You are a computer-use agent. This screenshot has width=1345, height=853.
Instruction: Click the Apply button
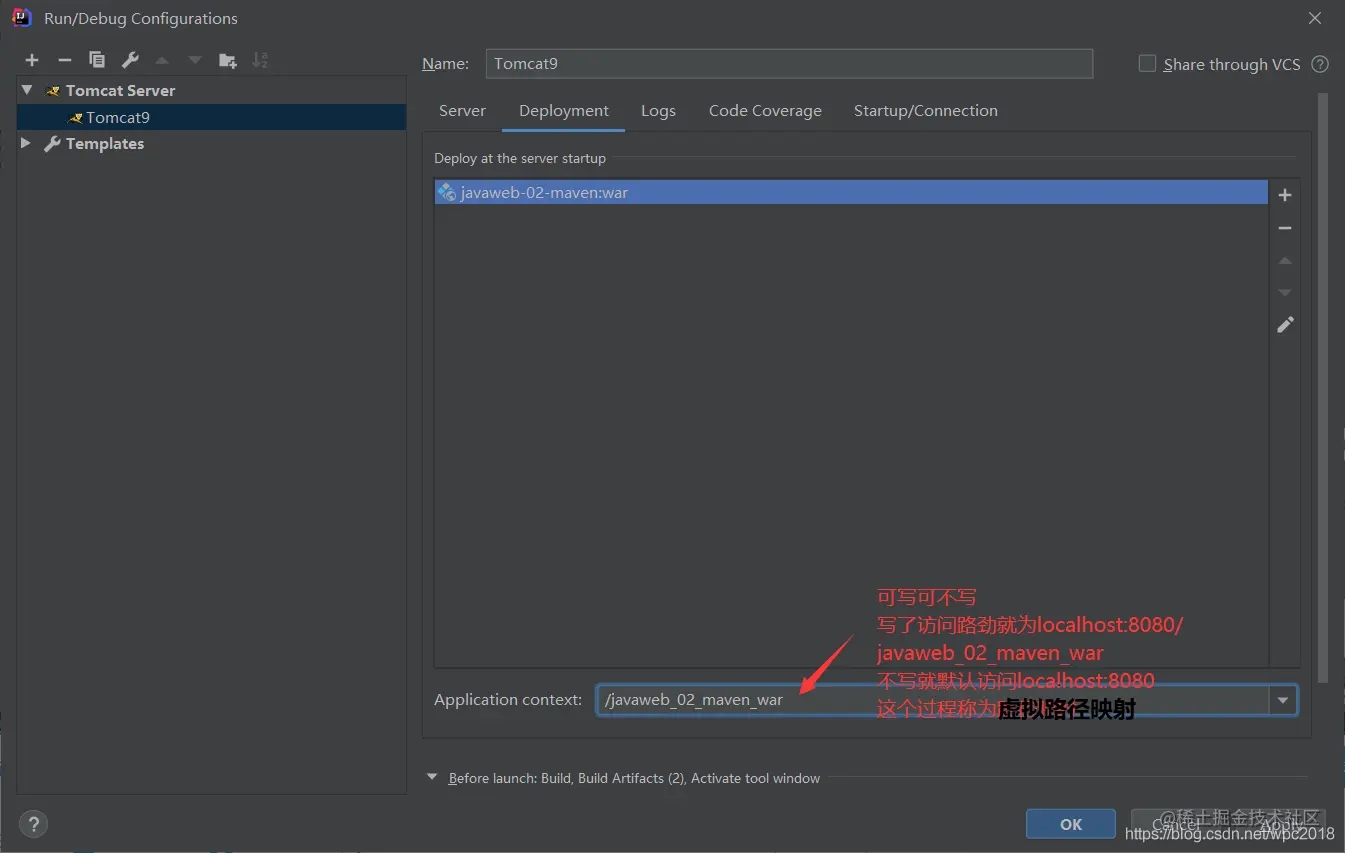[1282, 824]
